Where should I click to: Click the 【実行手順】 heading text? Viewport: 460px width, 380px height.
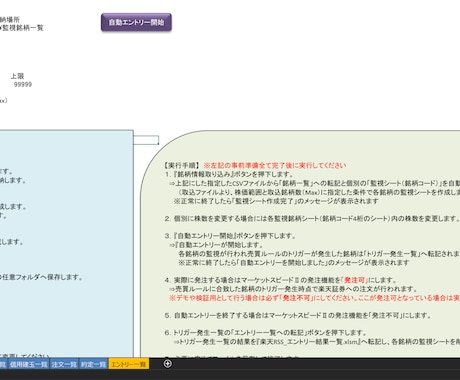(182, 165)
